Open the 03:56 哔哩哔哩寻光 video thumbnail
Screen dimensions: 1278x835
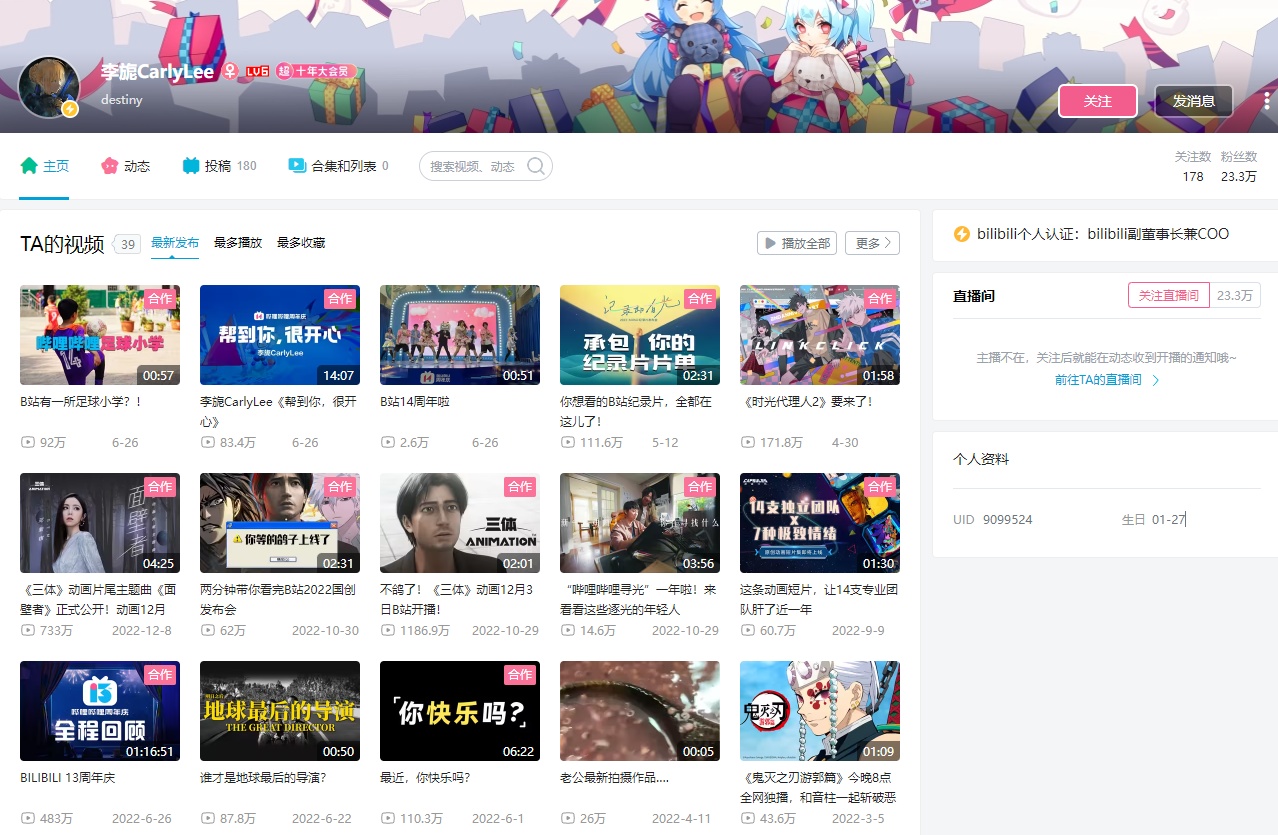coord(640,523)
